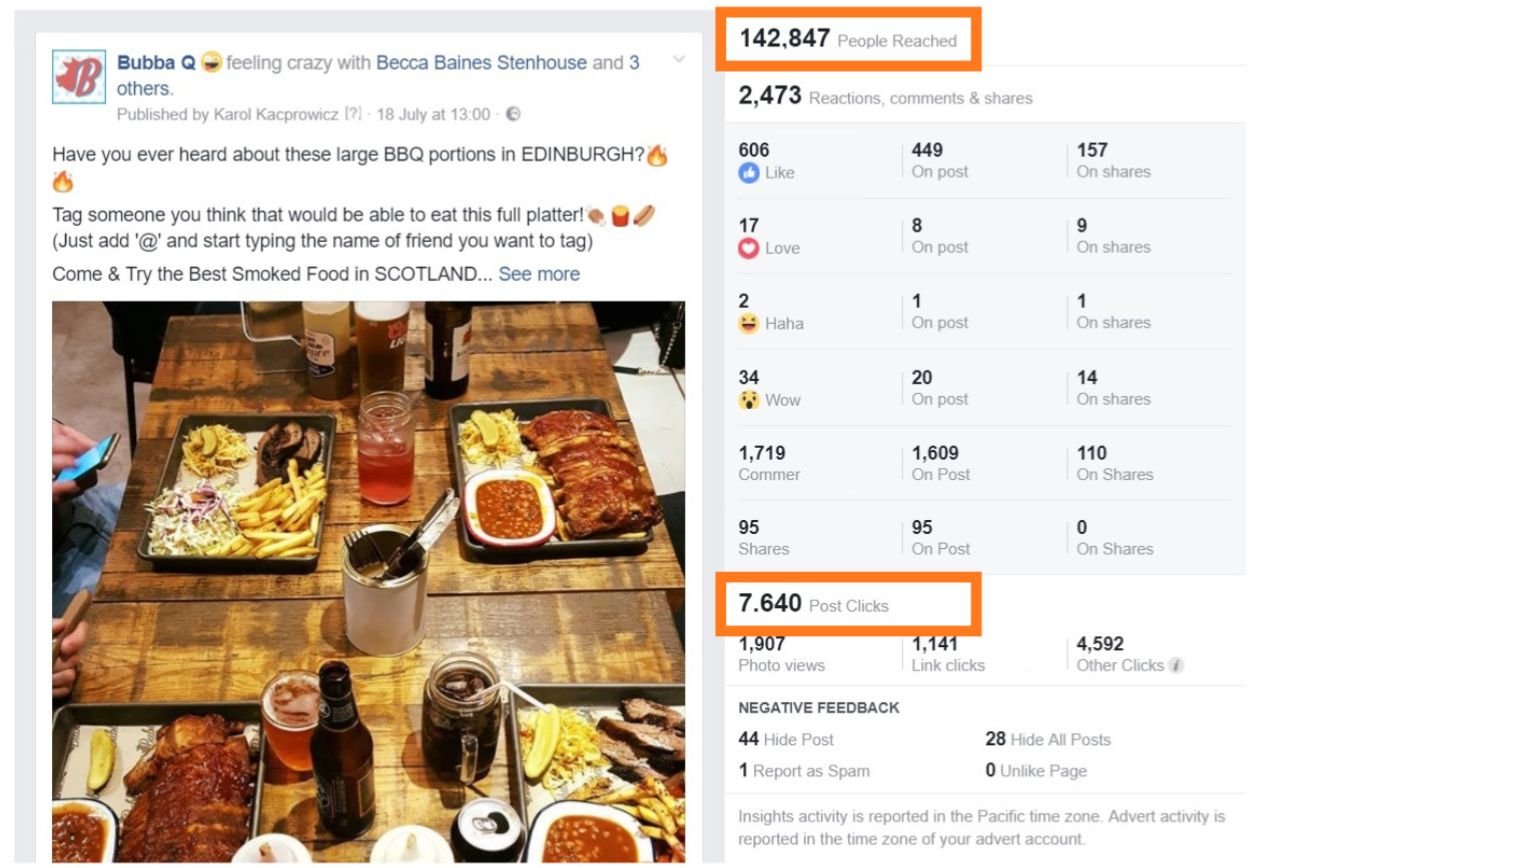
Task: Expand post text with See more
Action: [x=539, y=274]
